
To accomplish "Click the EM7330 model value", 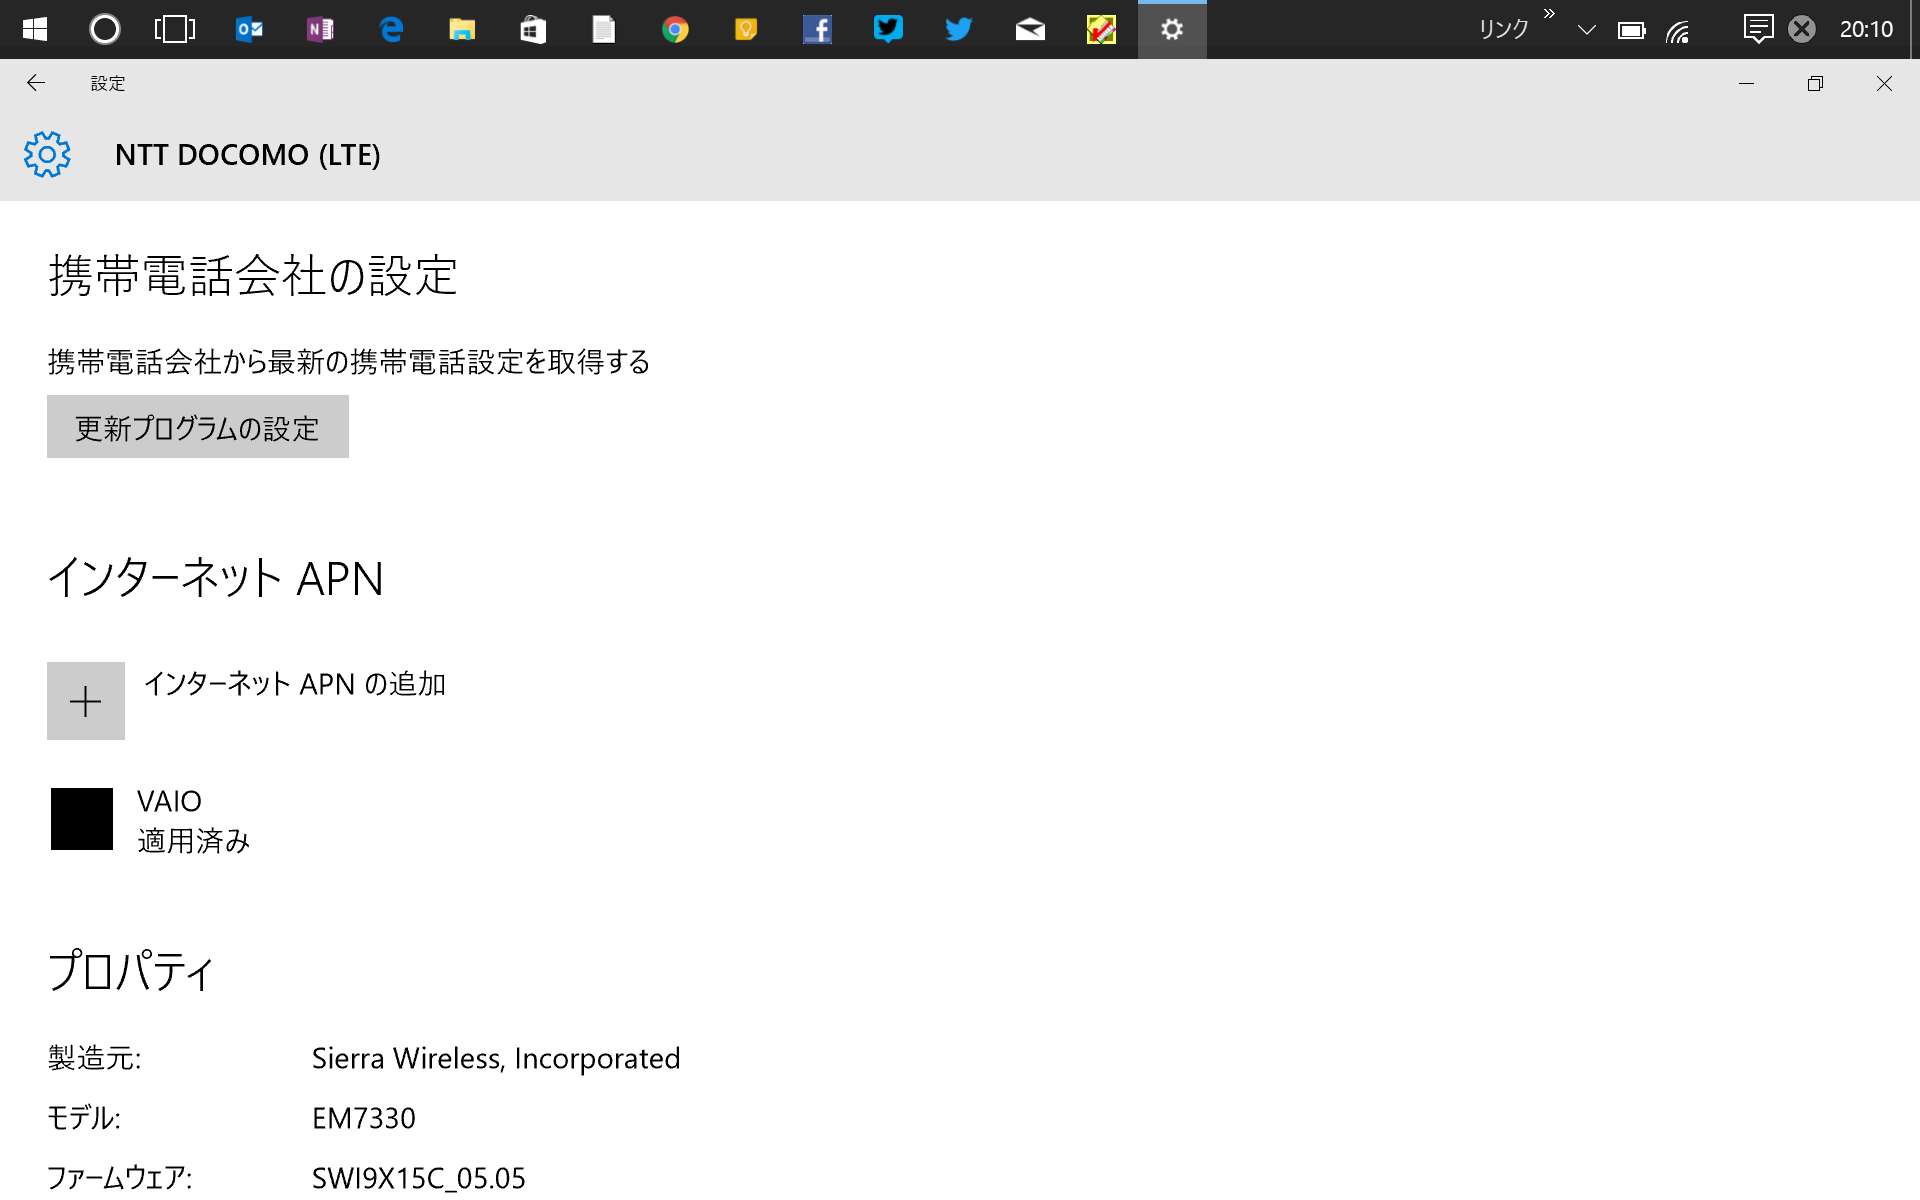I will point(364,1118).
